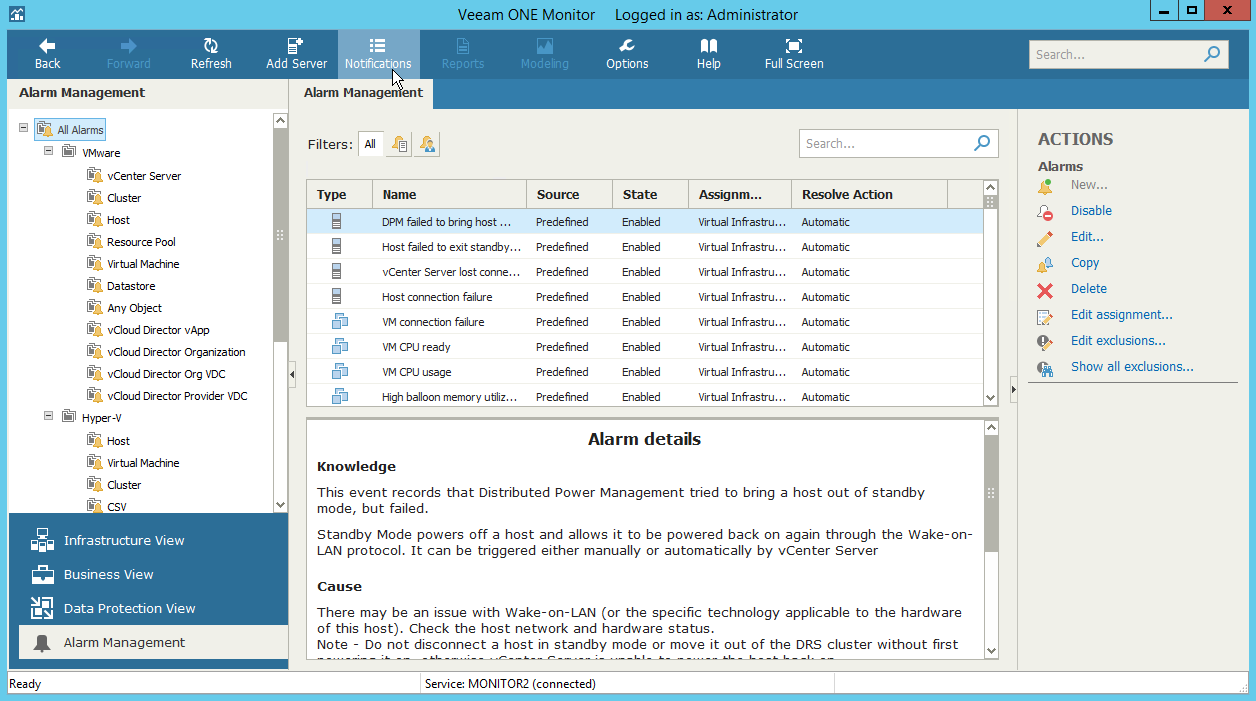The width and height of the screenshot is (1256, 701).
Task: Collapse the VMware tree node
Action: click(48, 152)
